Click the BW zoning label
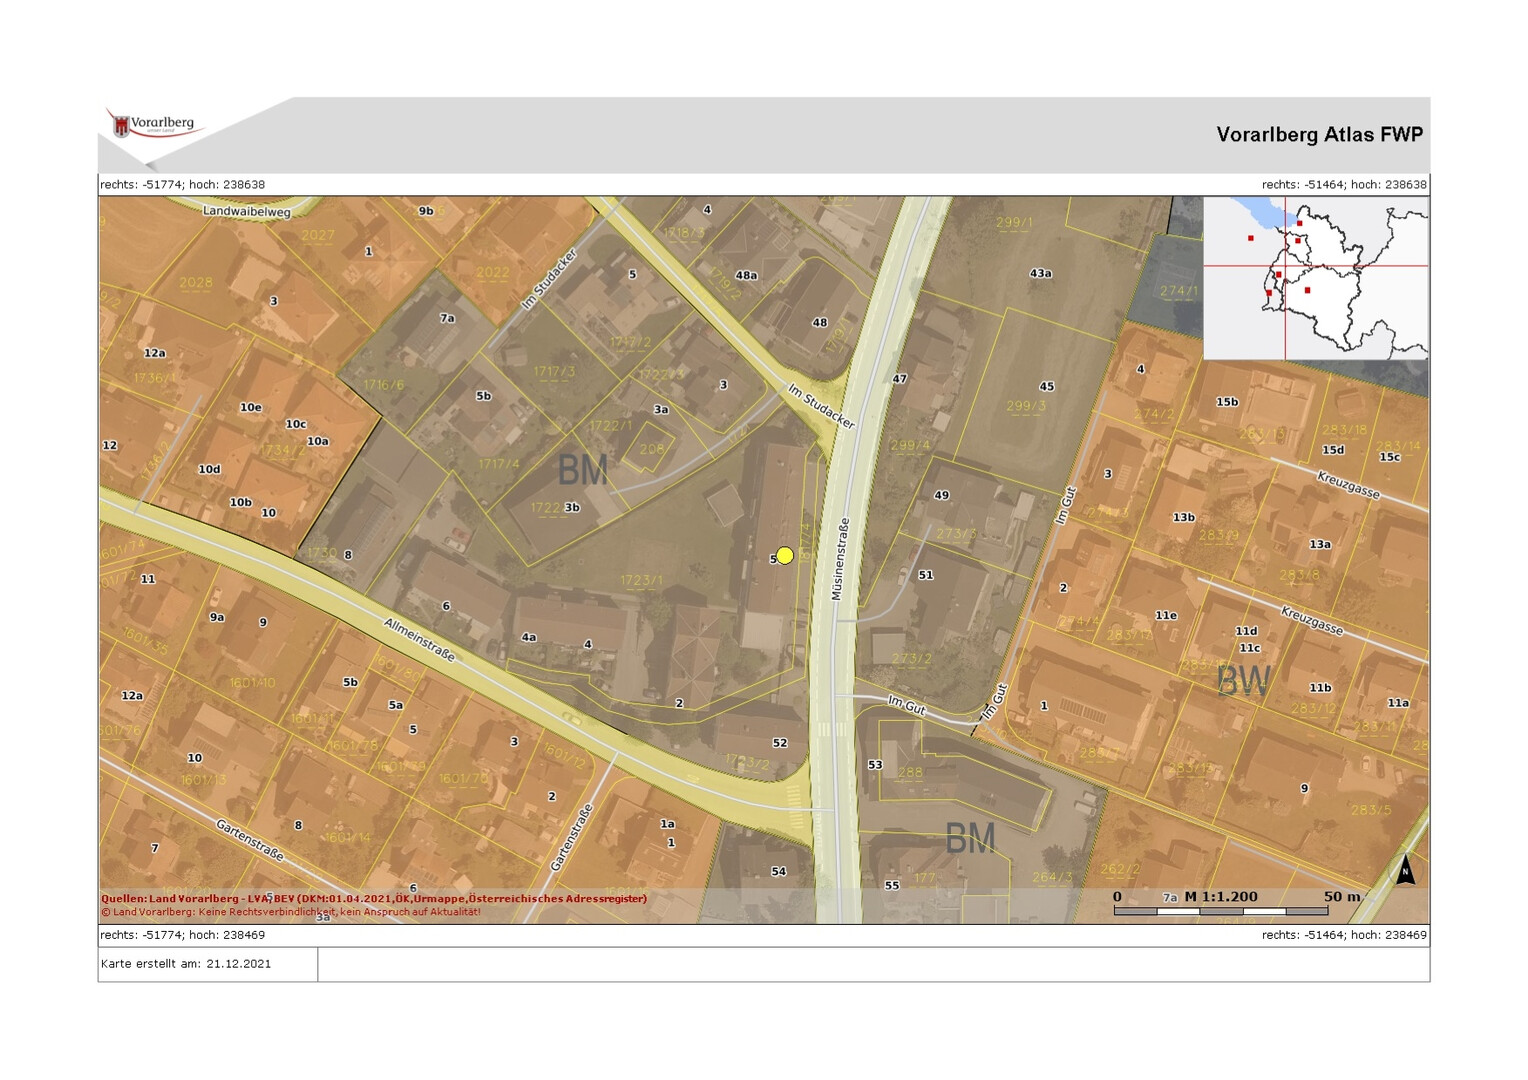The height and width of the screenshot is (1080, 1528). 1243,681
